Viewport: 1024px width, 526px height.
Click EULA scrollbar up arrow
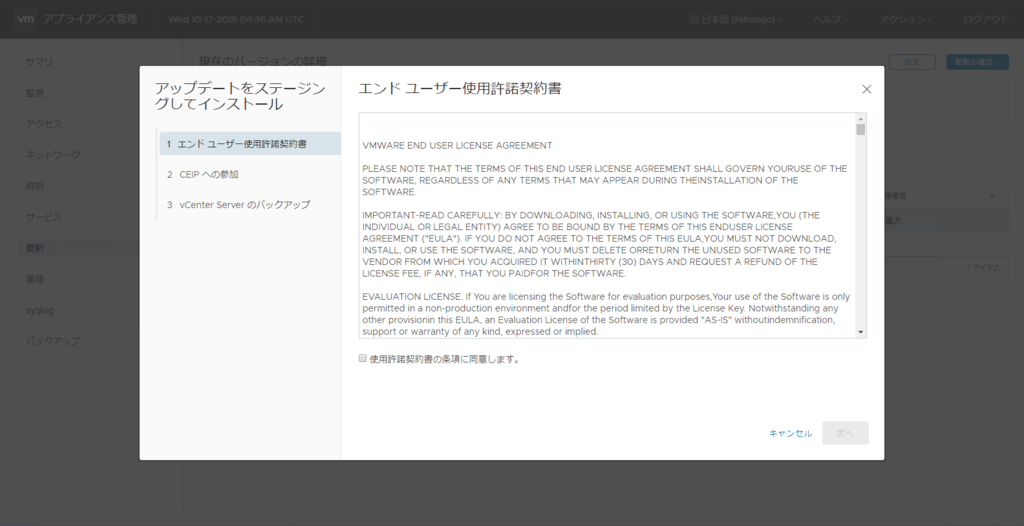pyautogui.click(x=861, y=119)
